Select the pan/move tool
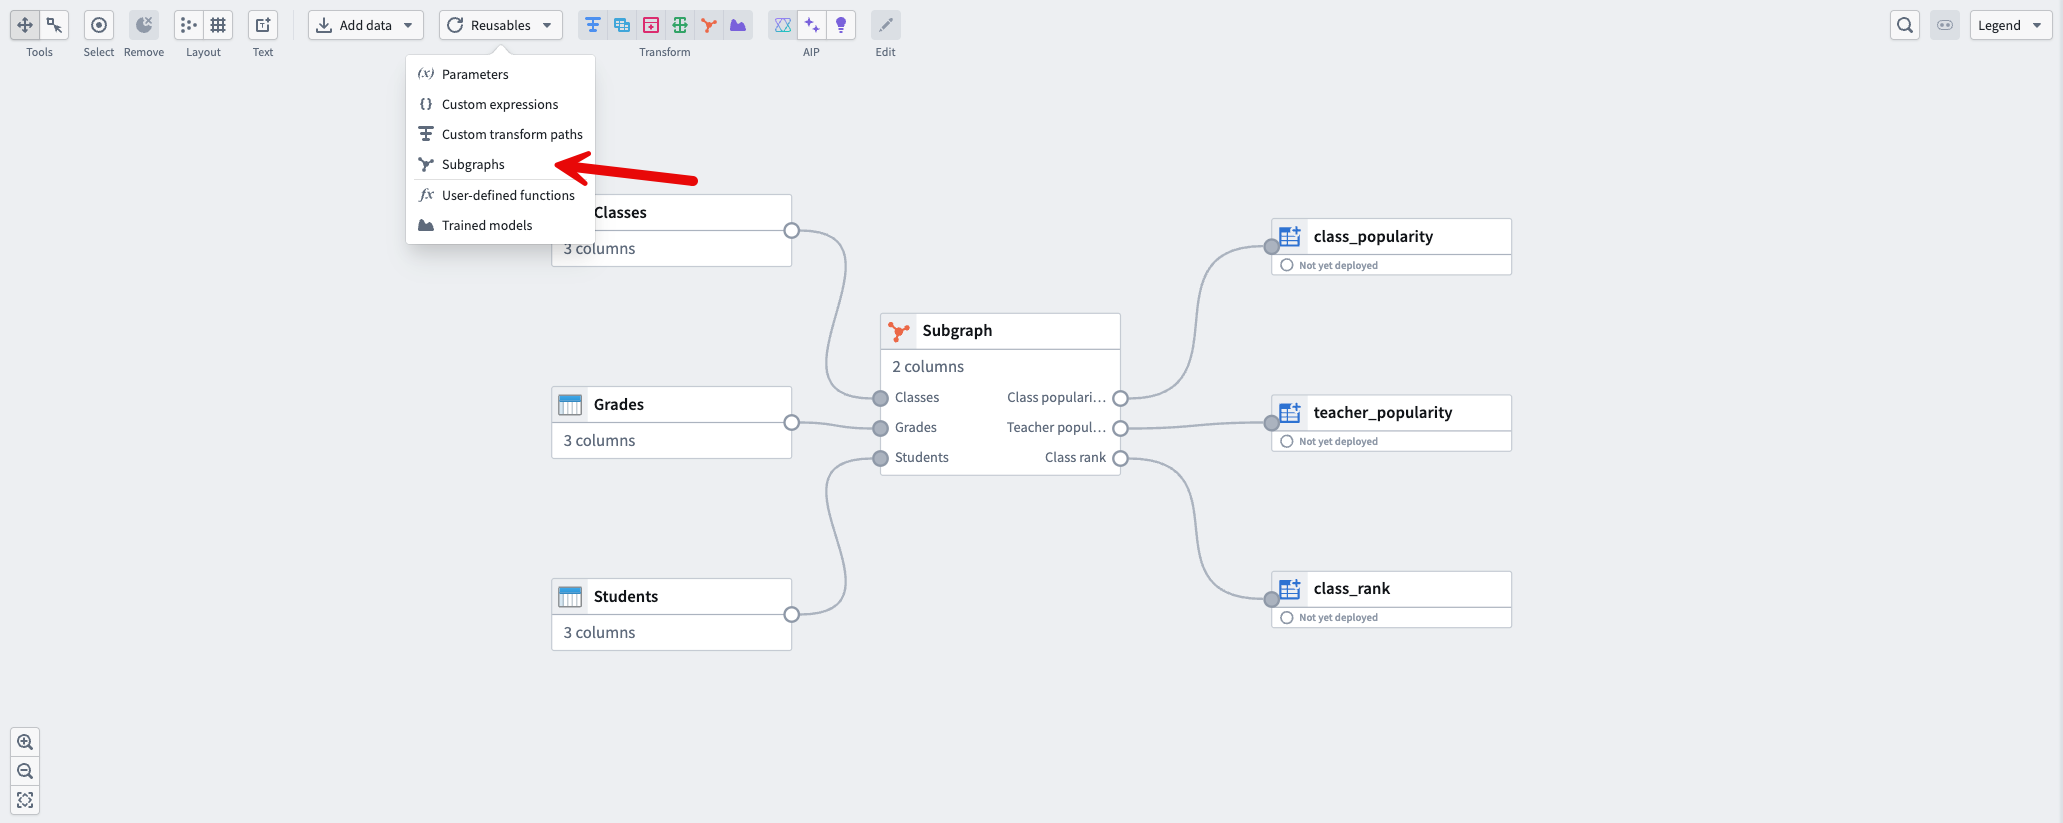Viewport: 2063px width, 823px height. pos(25,25)
